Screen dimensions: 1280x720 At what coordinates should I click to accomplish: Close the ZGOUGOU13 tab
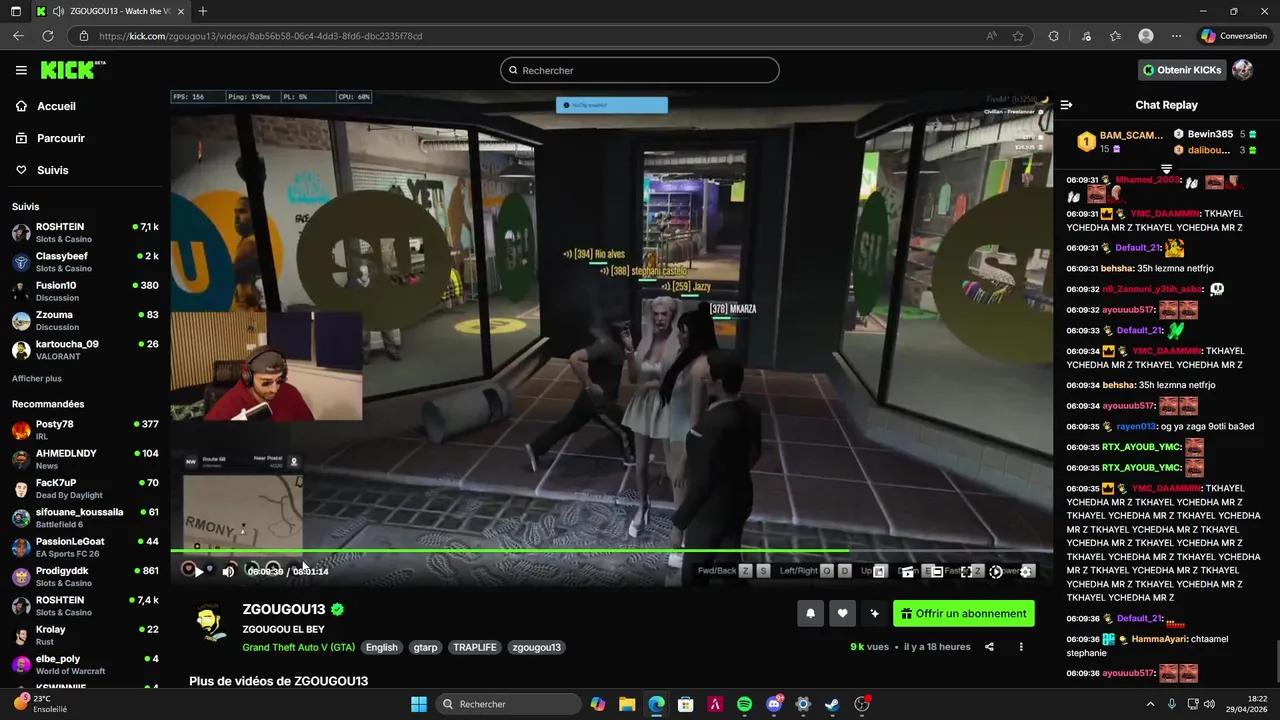[x=179, y=11]
